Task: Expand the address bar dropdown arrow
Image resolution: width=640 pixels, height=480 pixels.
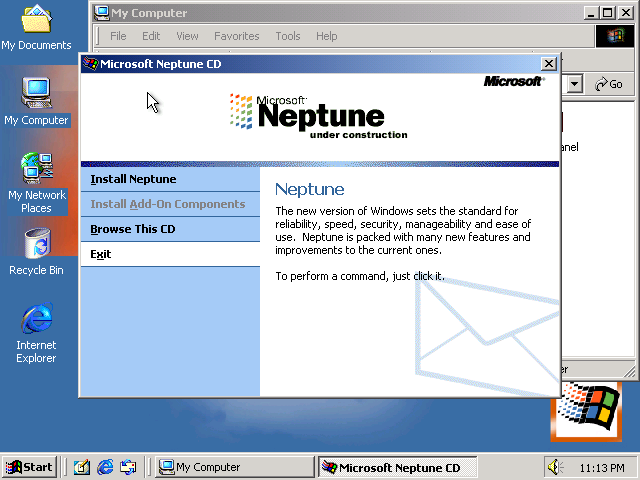Action: coord(575,84)
